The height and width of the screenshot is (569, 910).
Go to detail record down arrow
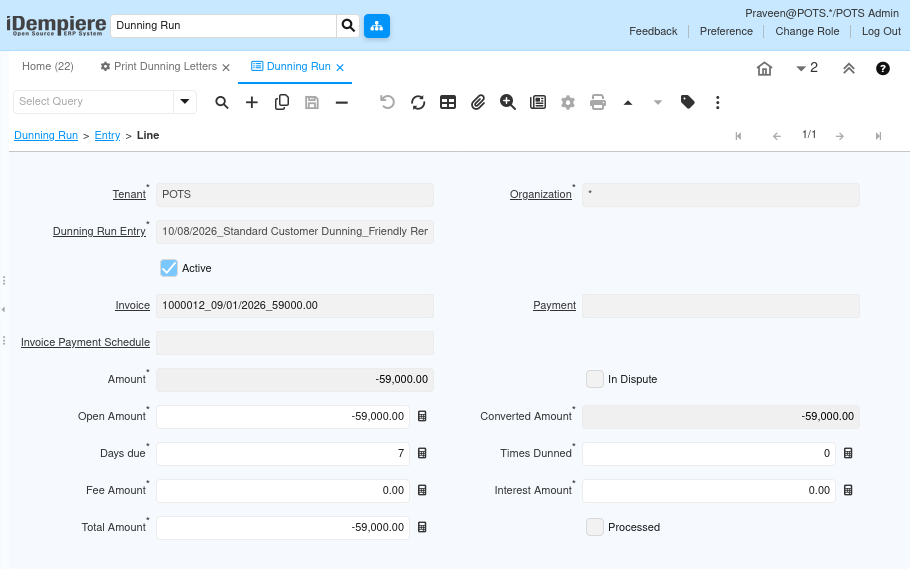point(658,103)
